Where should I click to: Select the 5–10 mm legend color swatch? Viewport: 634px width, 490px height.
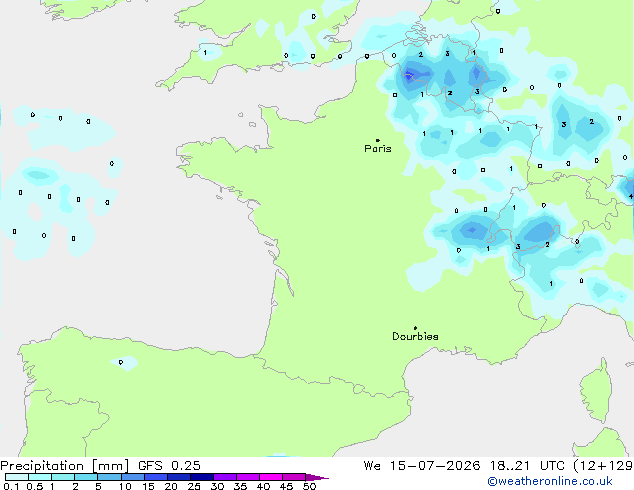pyautogui.click(x=109, y=477)
